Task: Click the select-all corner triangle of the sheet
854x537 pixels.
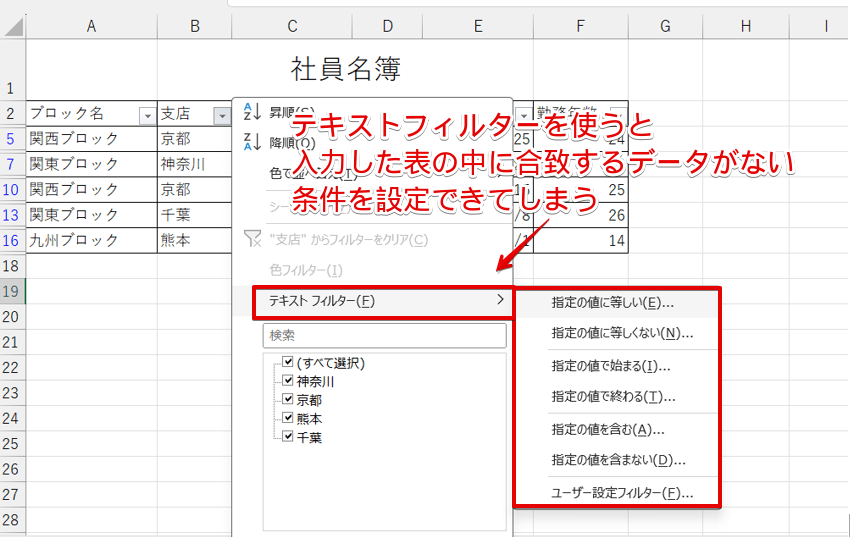Action: [x=13, y=26]
